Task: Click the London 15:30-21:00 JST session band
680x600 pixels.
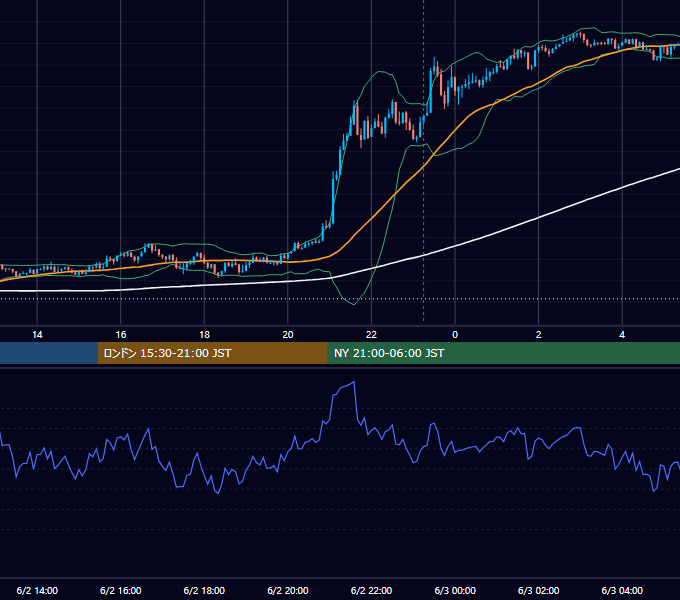Action: pyautogui.click(x=212, y=353)
